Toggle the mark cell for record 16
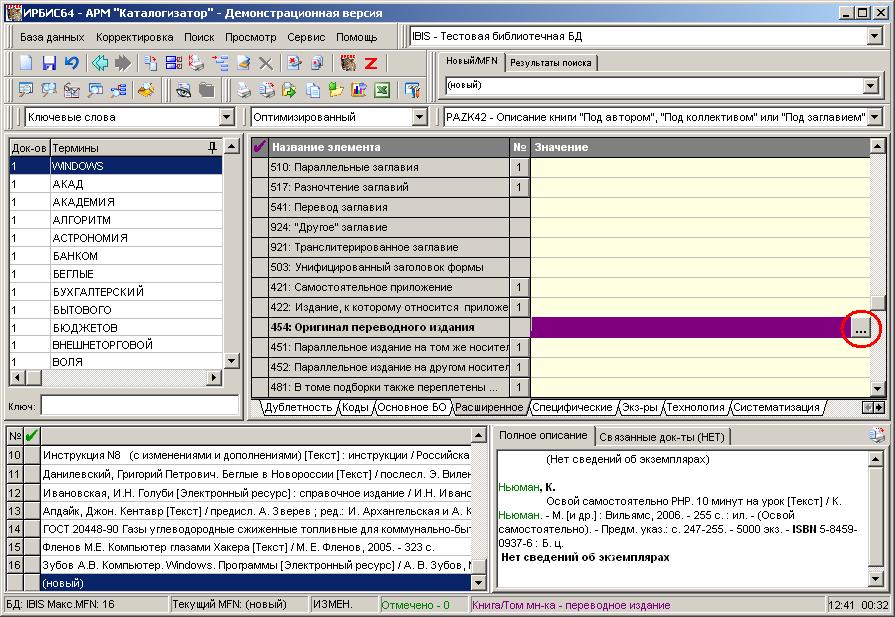 [31, 565]
